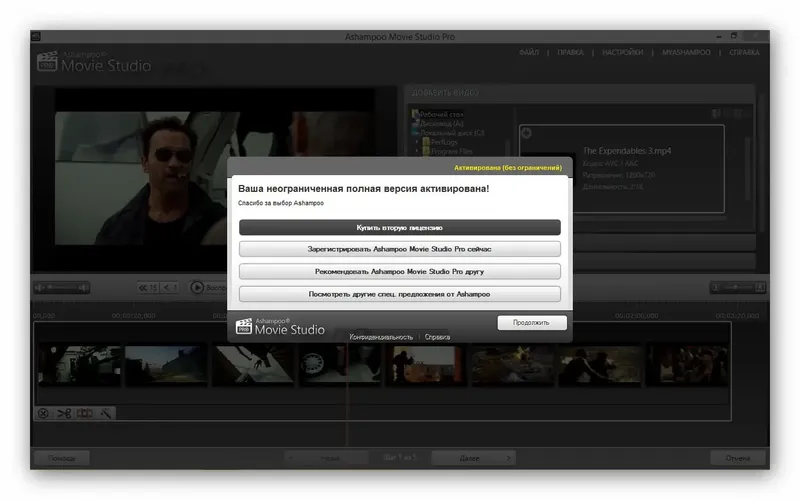Open the MYASHAMPOO menu
Image resolution: width=800 pixels, height=500 pixels.
tap(686, 53)
